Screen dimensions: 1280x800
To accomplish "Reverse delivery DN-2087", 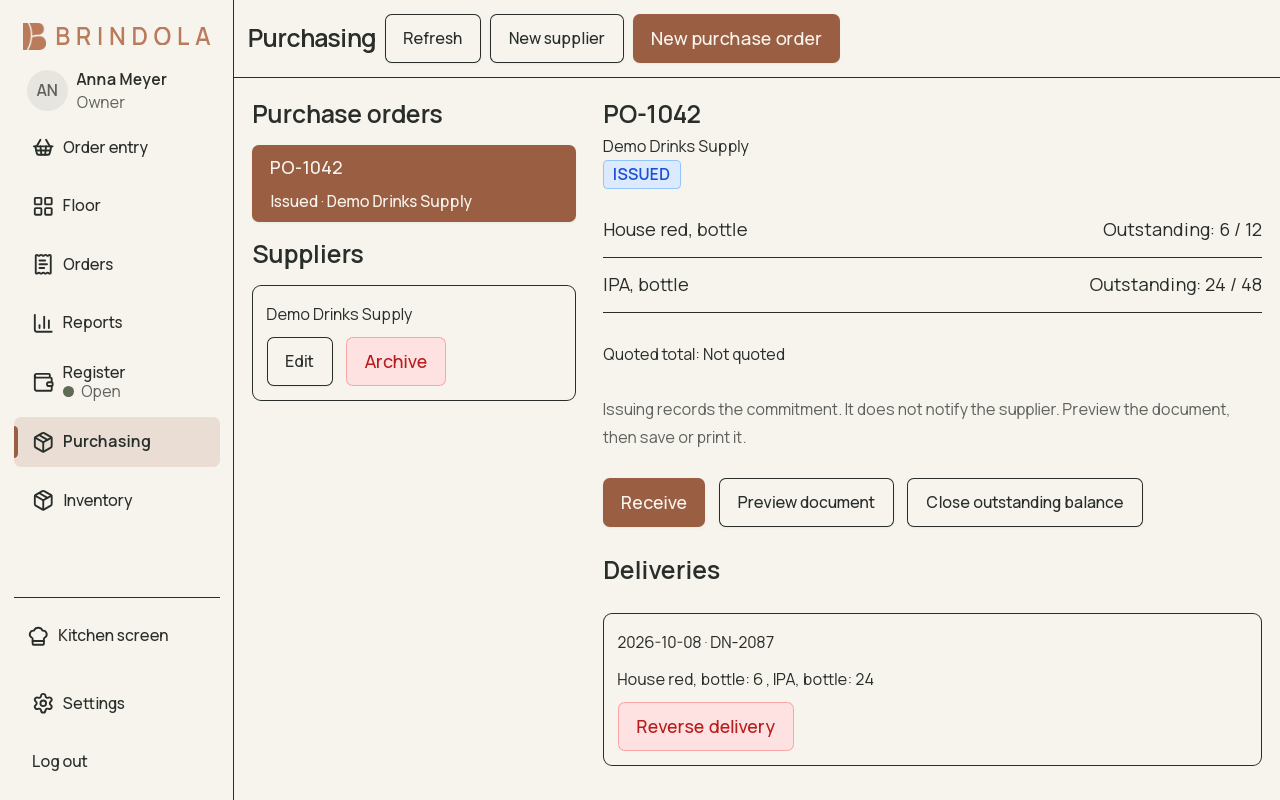I will [x=706, y=727].
